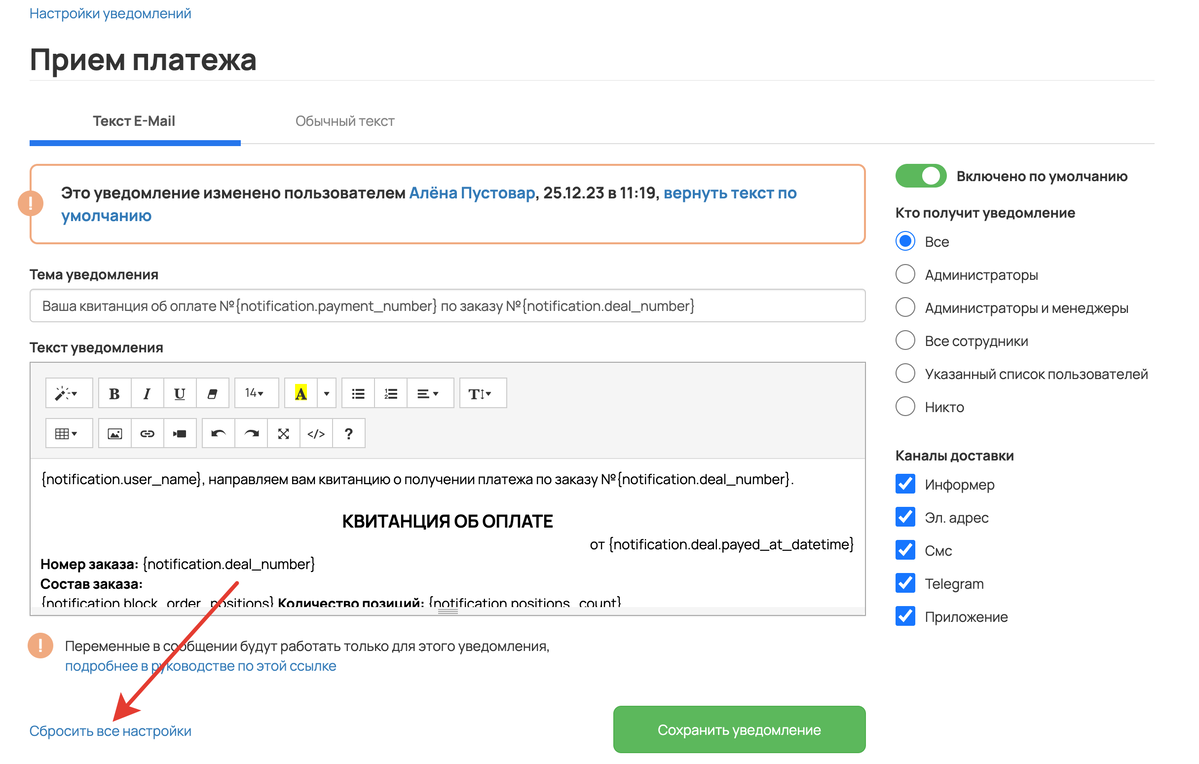
Task: Redo the last edit
Action: tap(252, 433)
